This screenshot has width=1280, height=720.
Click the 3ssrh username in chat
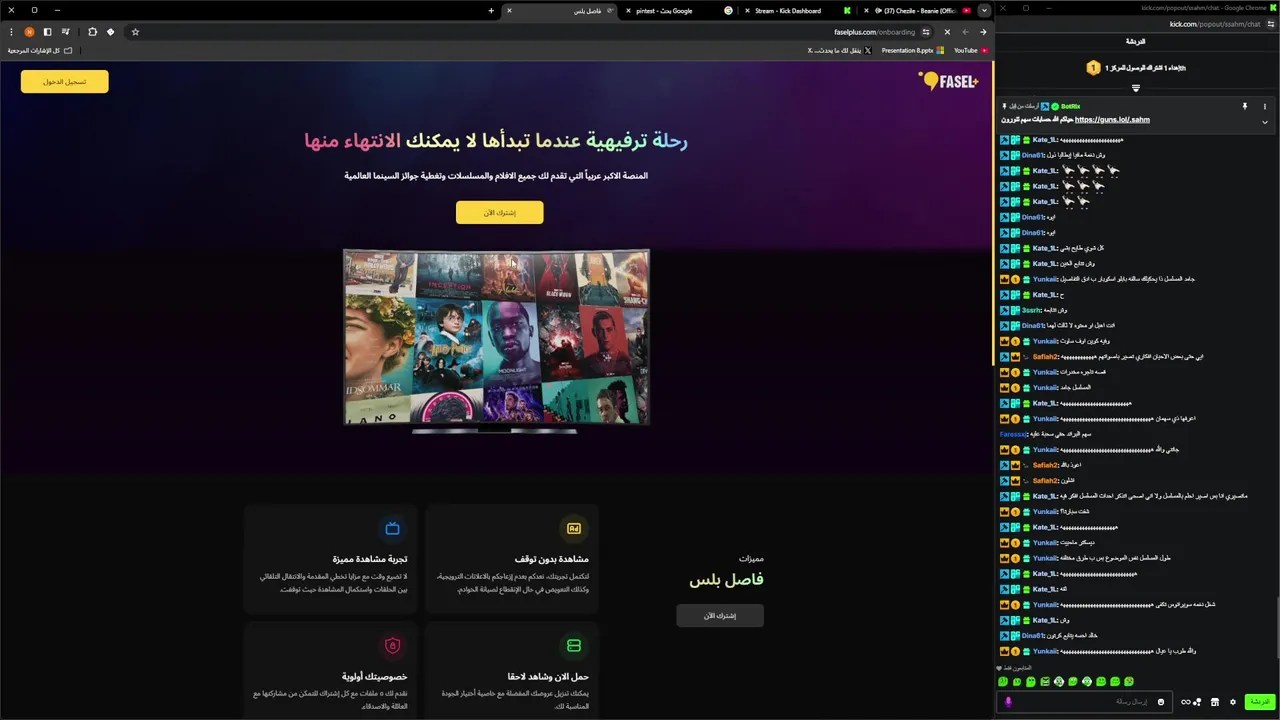(1031, 310)
